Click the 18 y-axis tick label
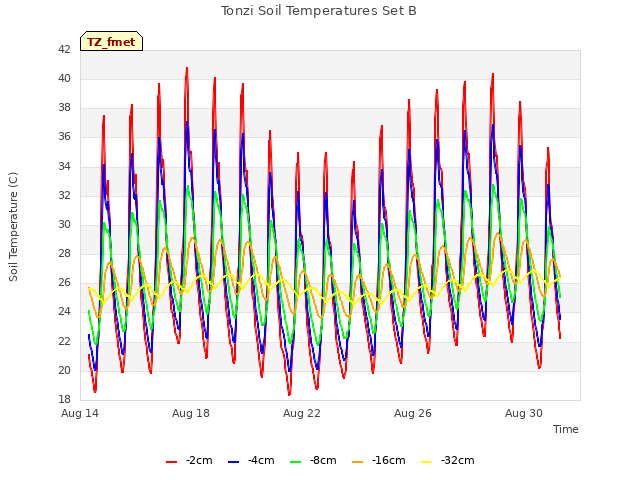The width and height of the screenshot is (640, 480). click(x=64, y=399)
